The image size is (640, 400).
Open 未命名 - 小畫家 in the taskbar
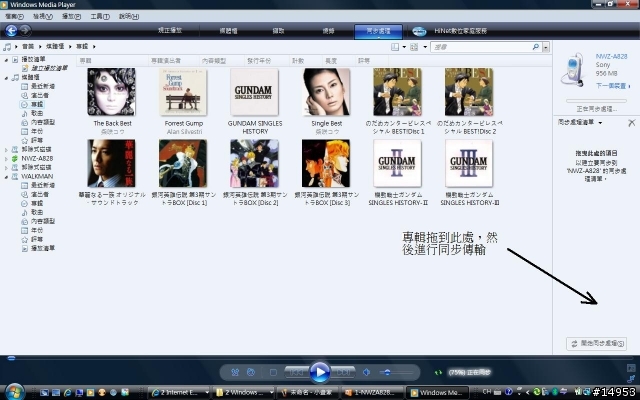point(307,393)
